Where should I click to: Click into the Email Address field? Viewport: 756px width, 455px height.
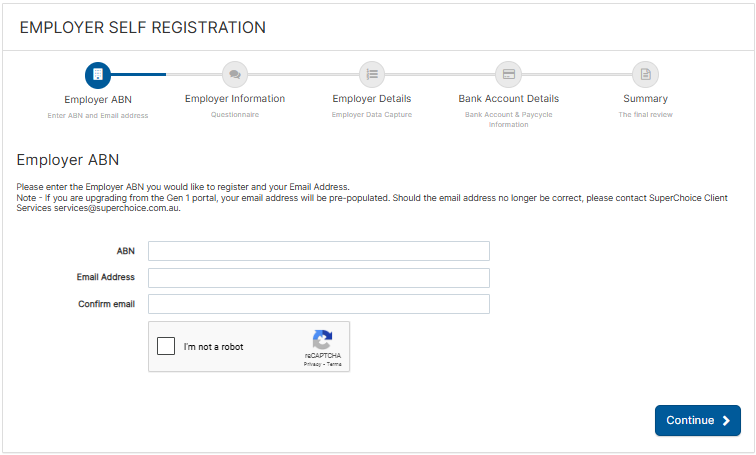coord(319,278)
